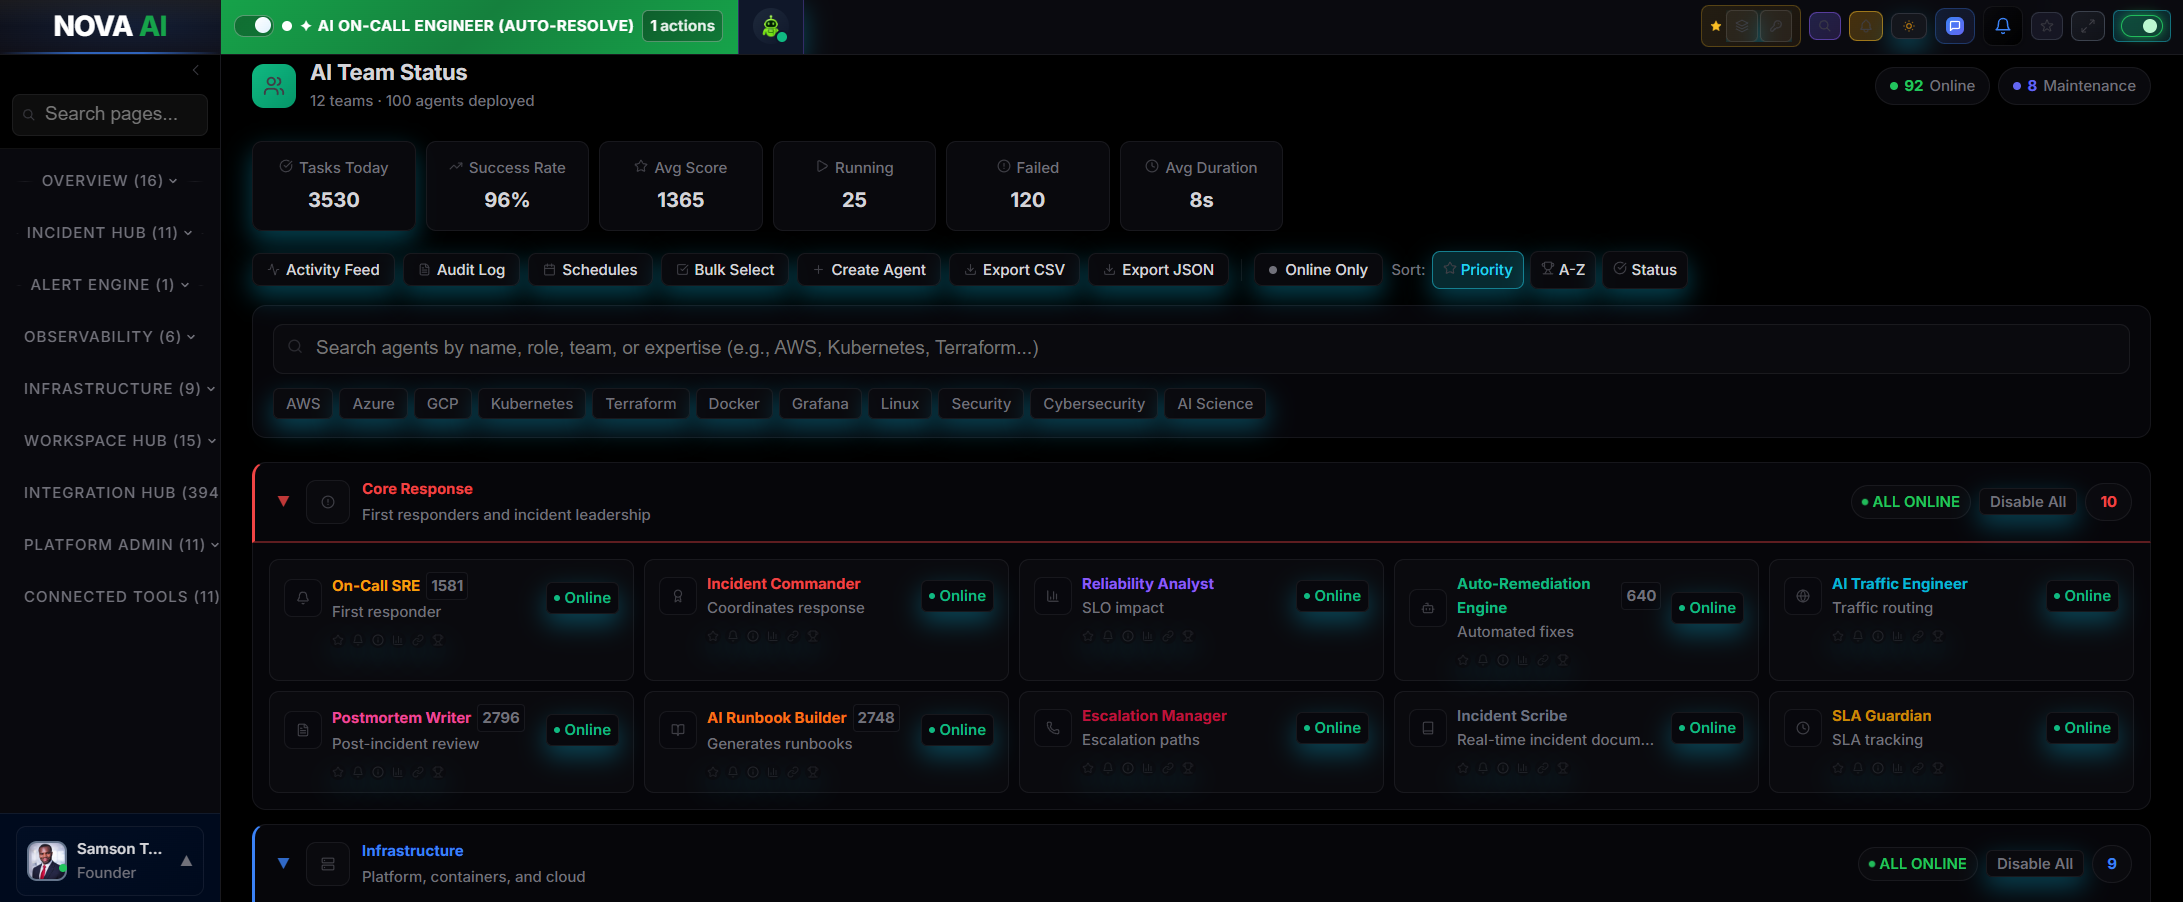
Task: Toggle the bell alert icon on AI Runbook Builder
Action: [733, 771]
